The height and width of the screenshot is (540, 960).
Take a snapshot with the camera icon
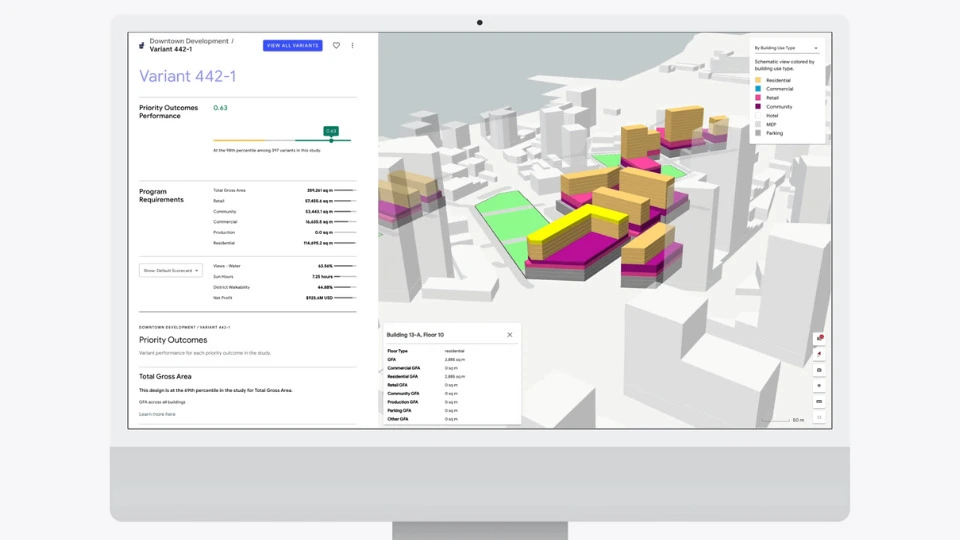[819, 369]
